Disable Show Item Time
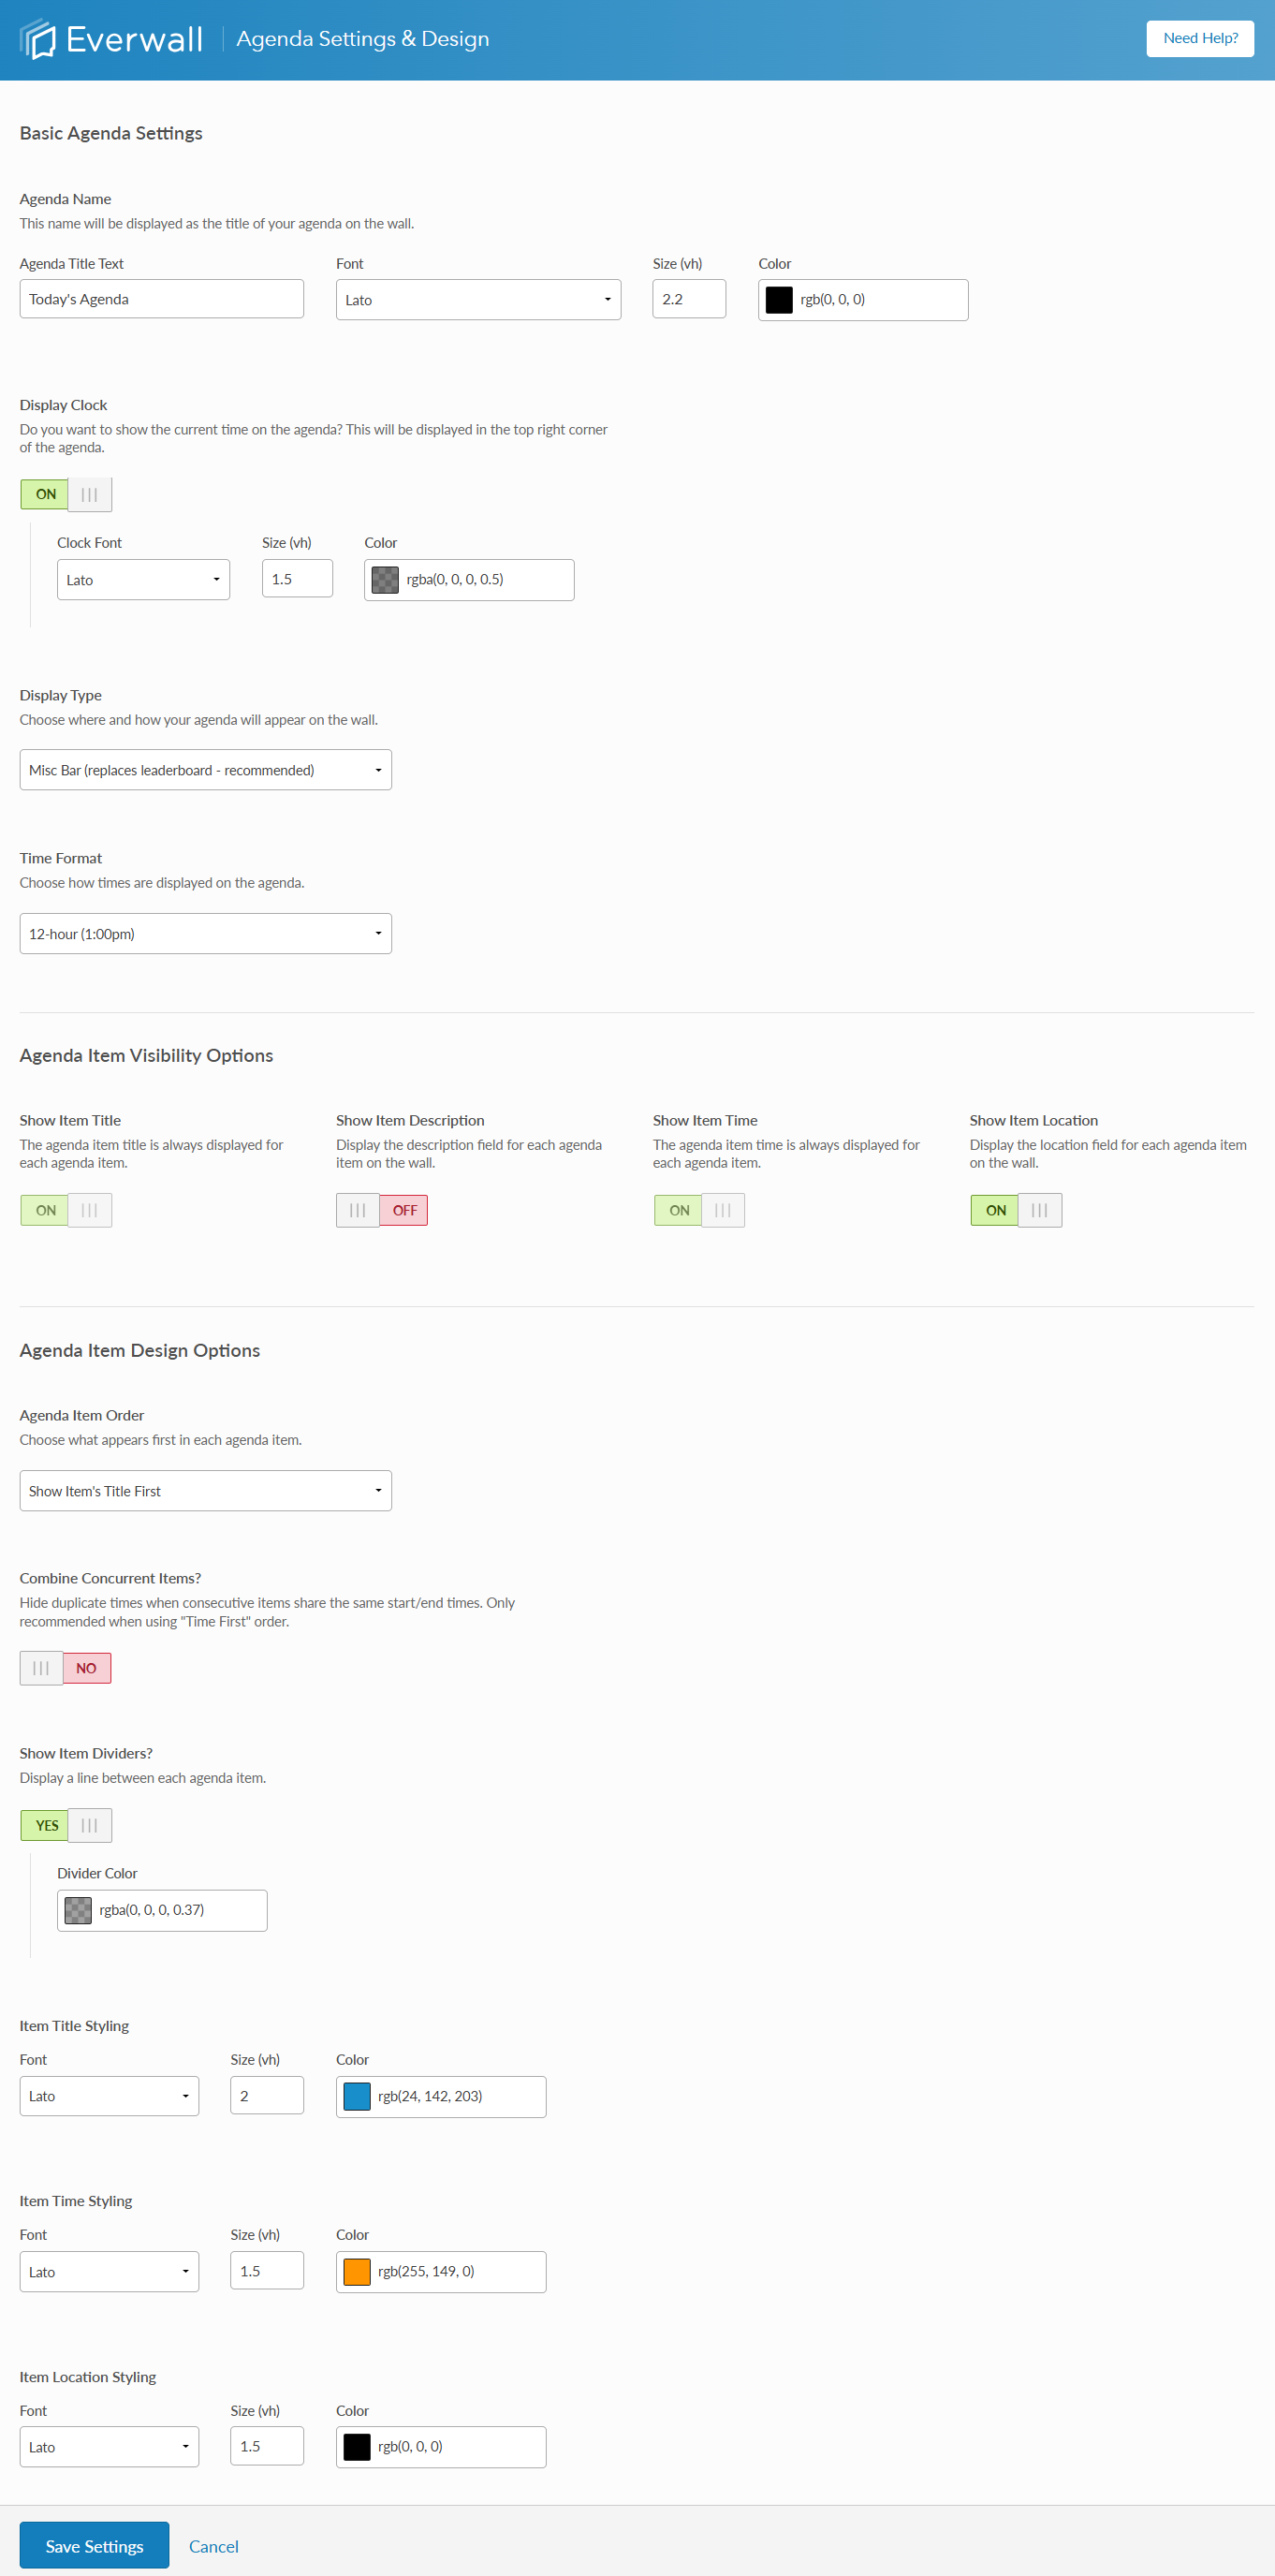Screen dimensions: 1275x2576 722,1210
